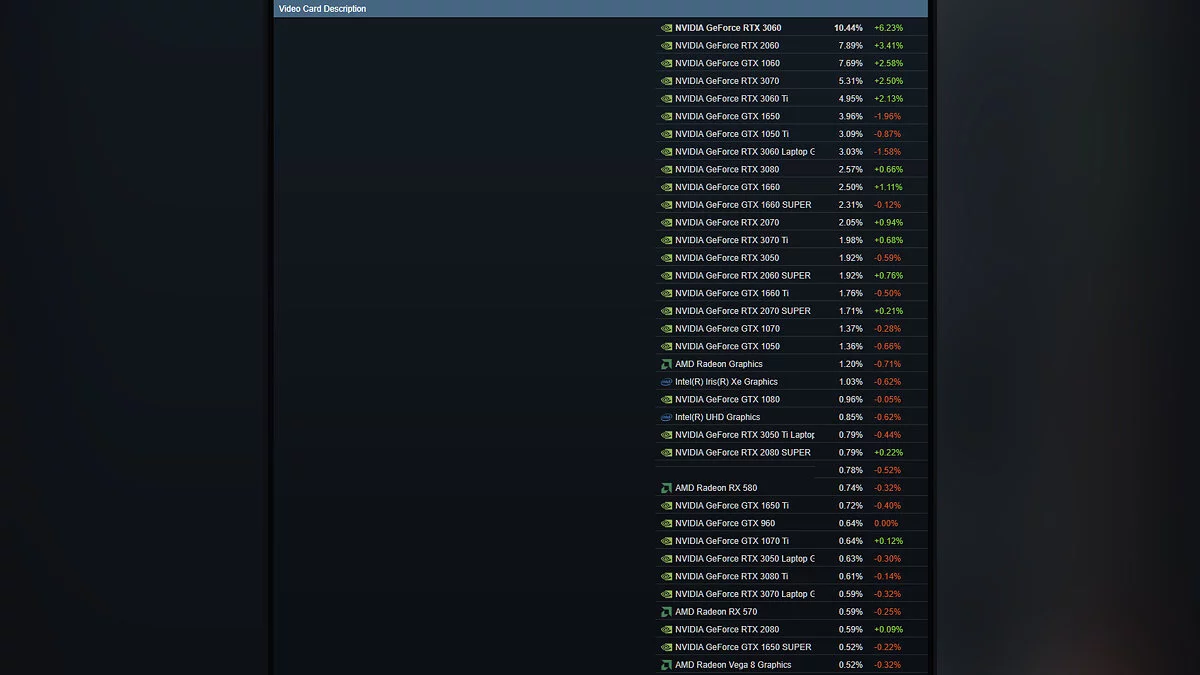Image resolution: width=1200 pixels, height=675 pixels.
Task: Select NVIDIA GeForce RTX 2070 SUPER label
Action: point(743,311)
